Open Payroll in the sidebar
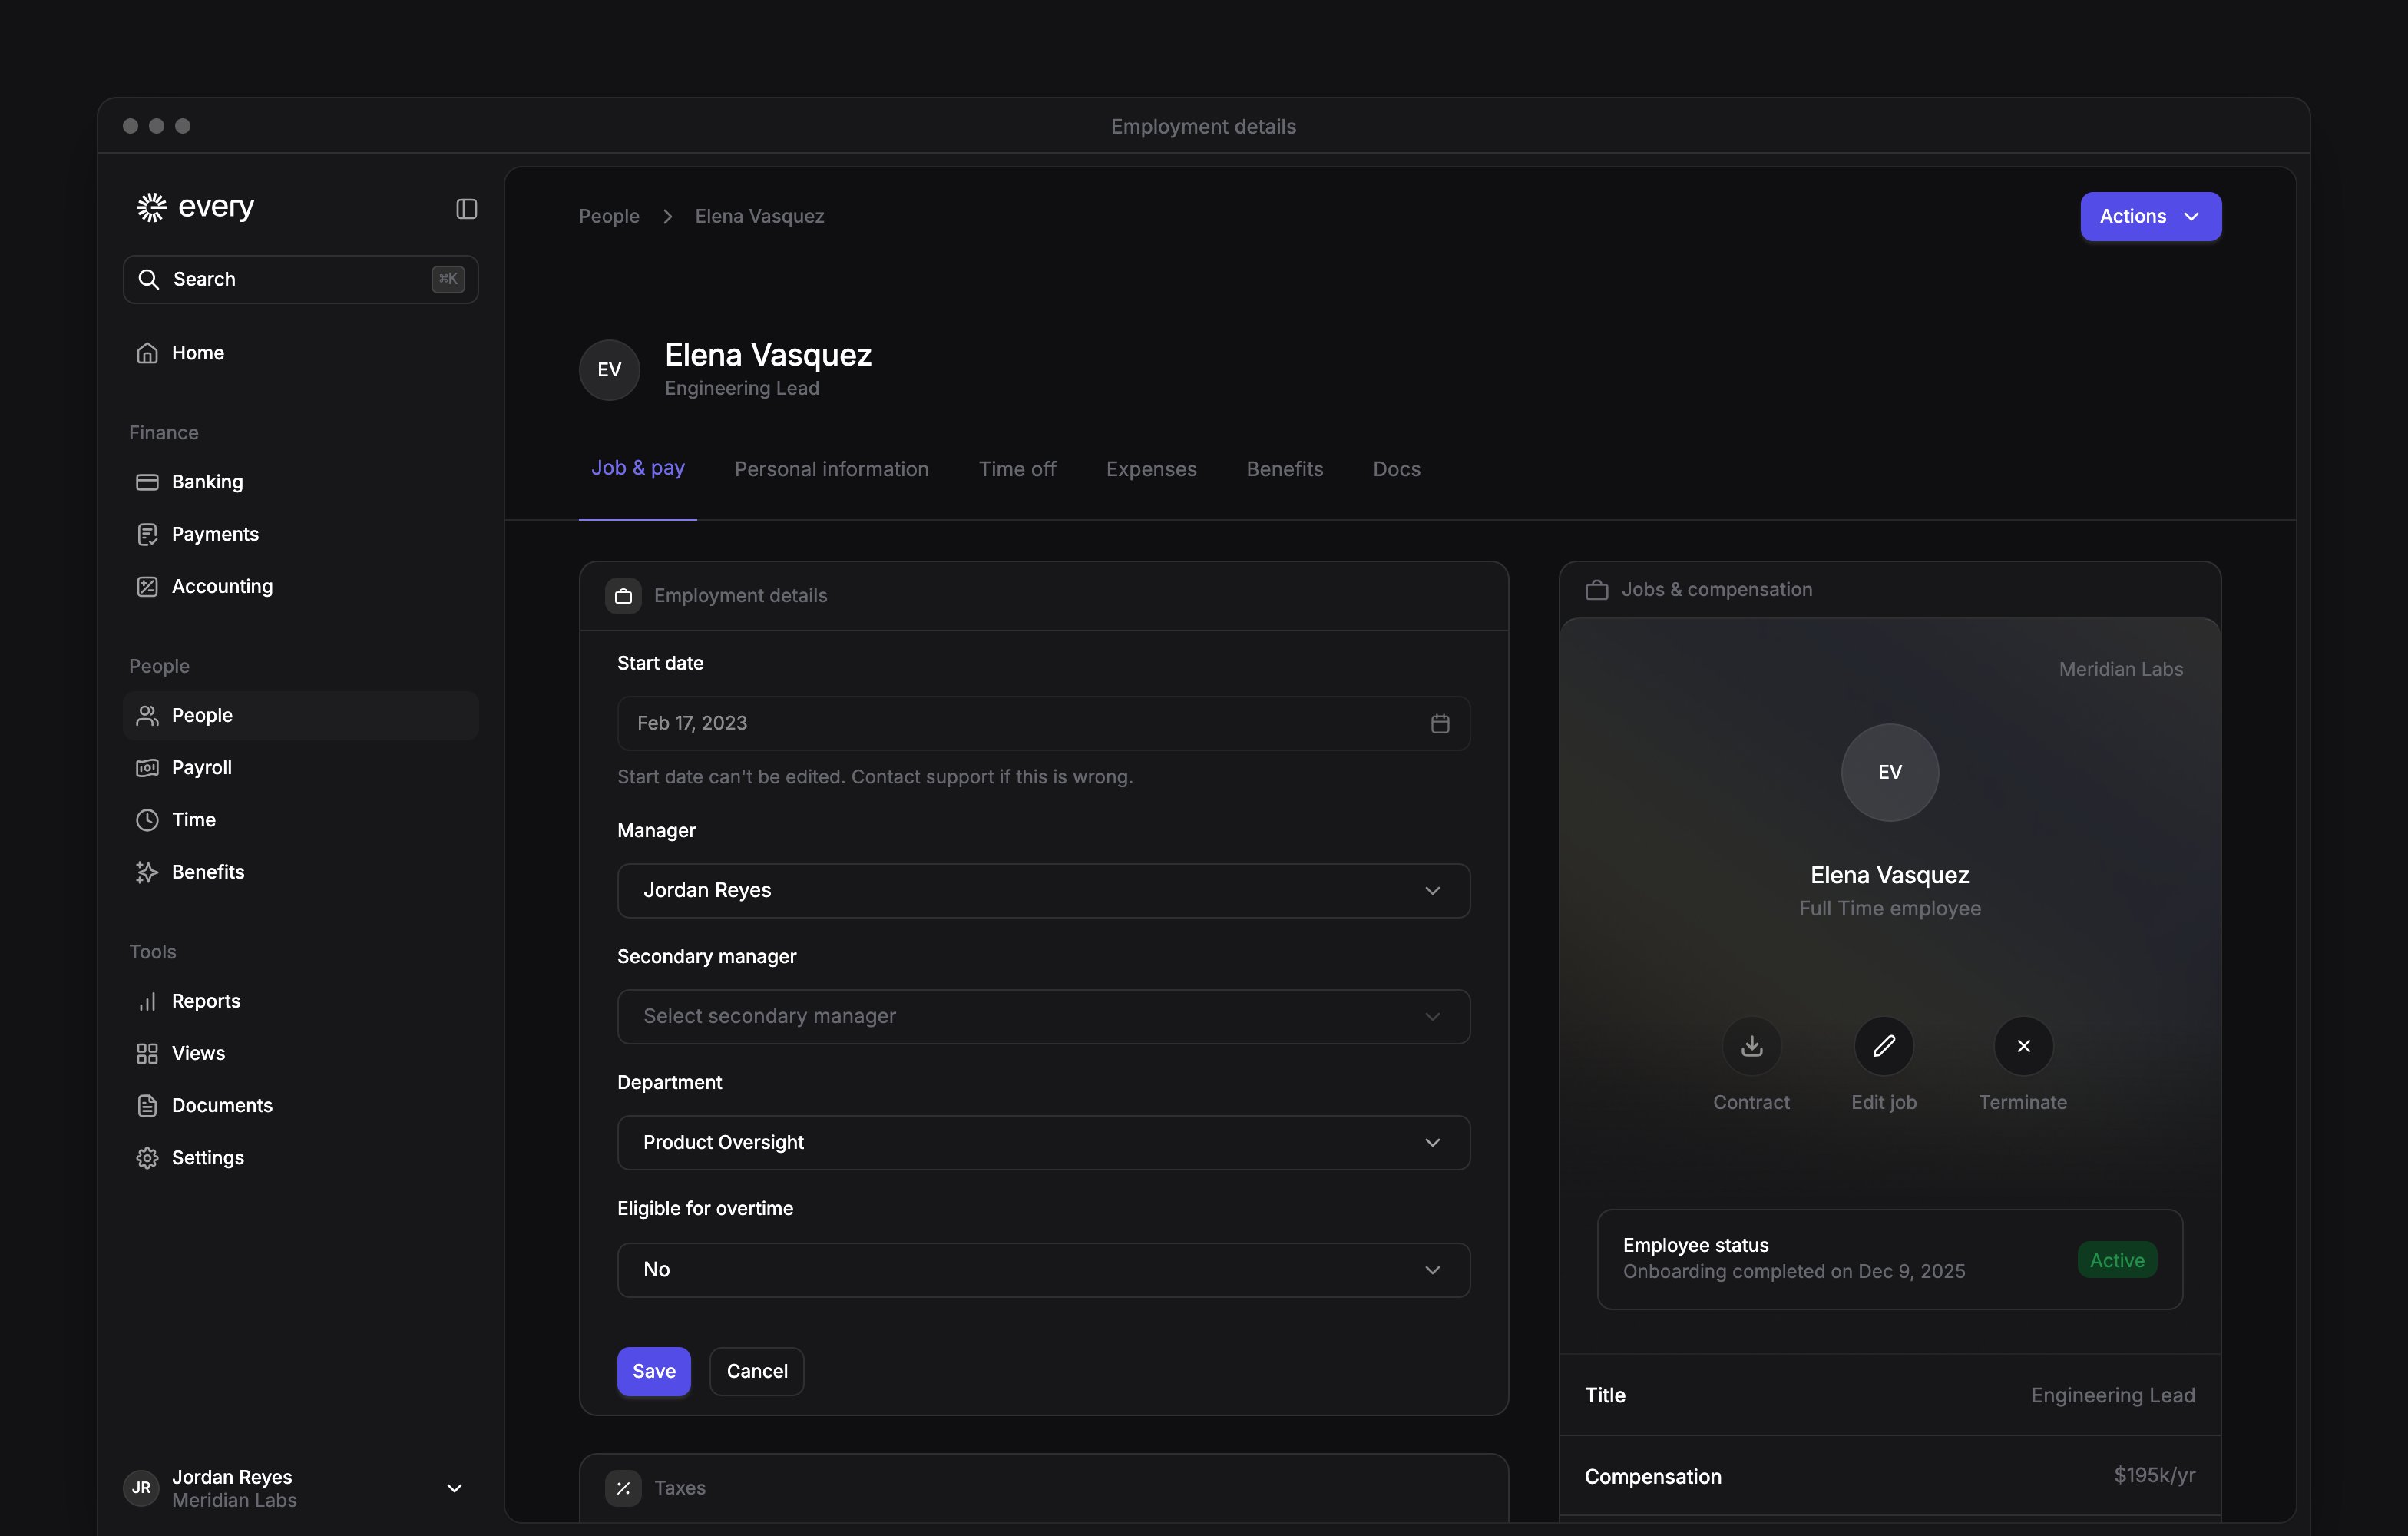This screenshot has width=2408, height=1536. 300,767
